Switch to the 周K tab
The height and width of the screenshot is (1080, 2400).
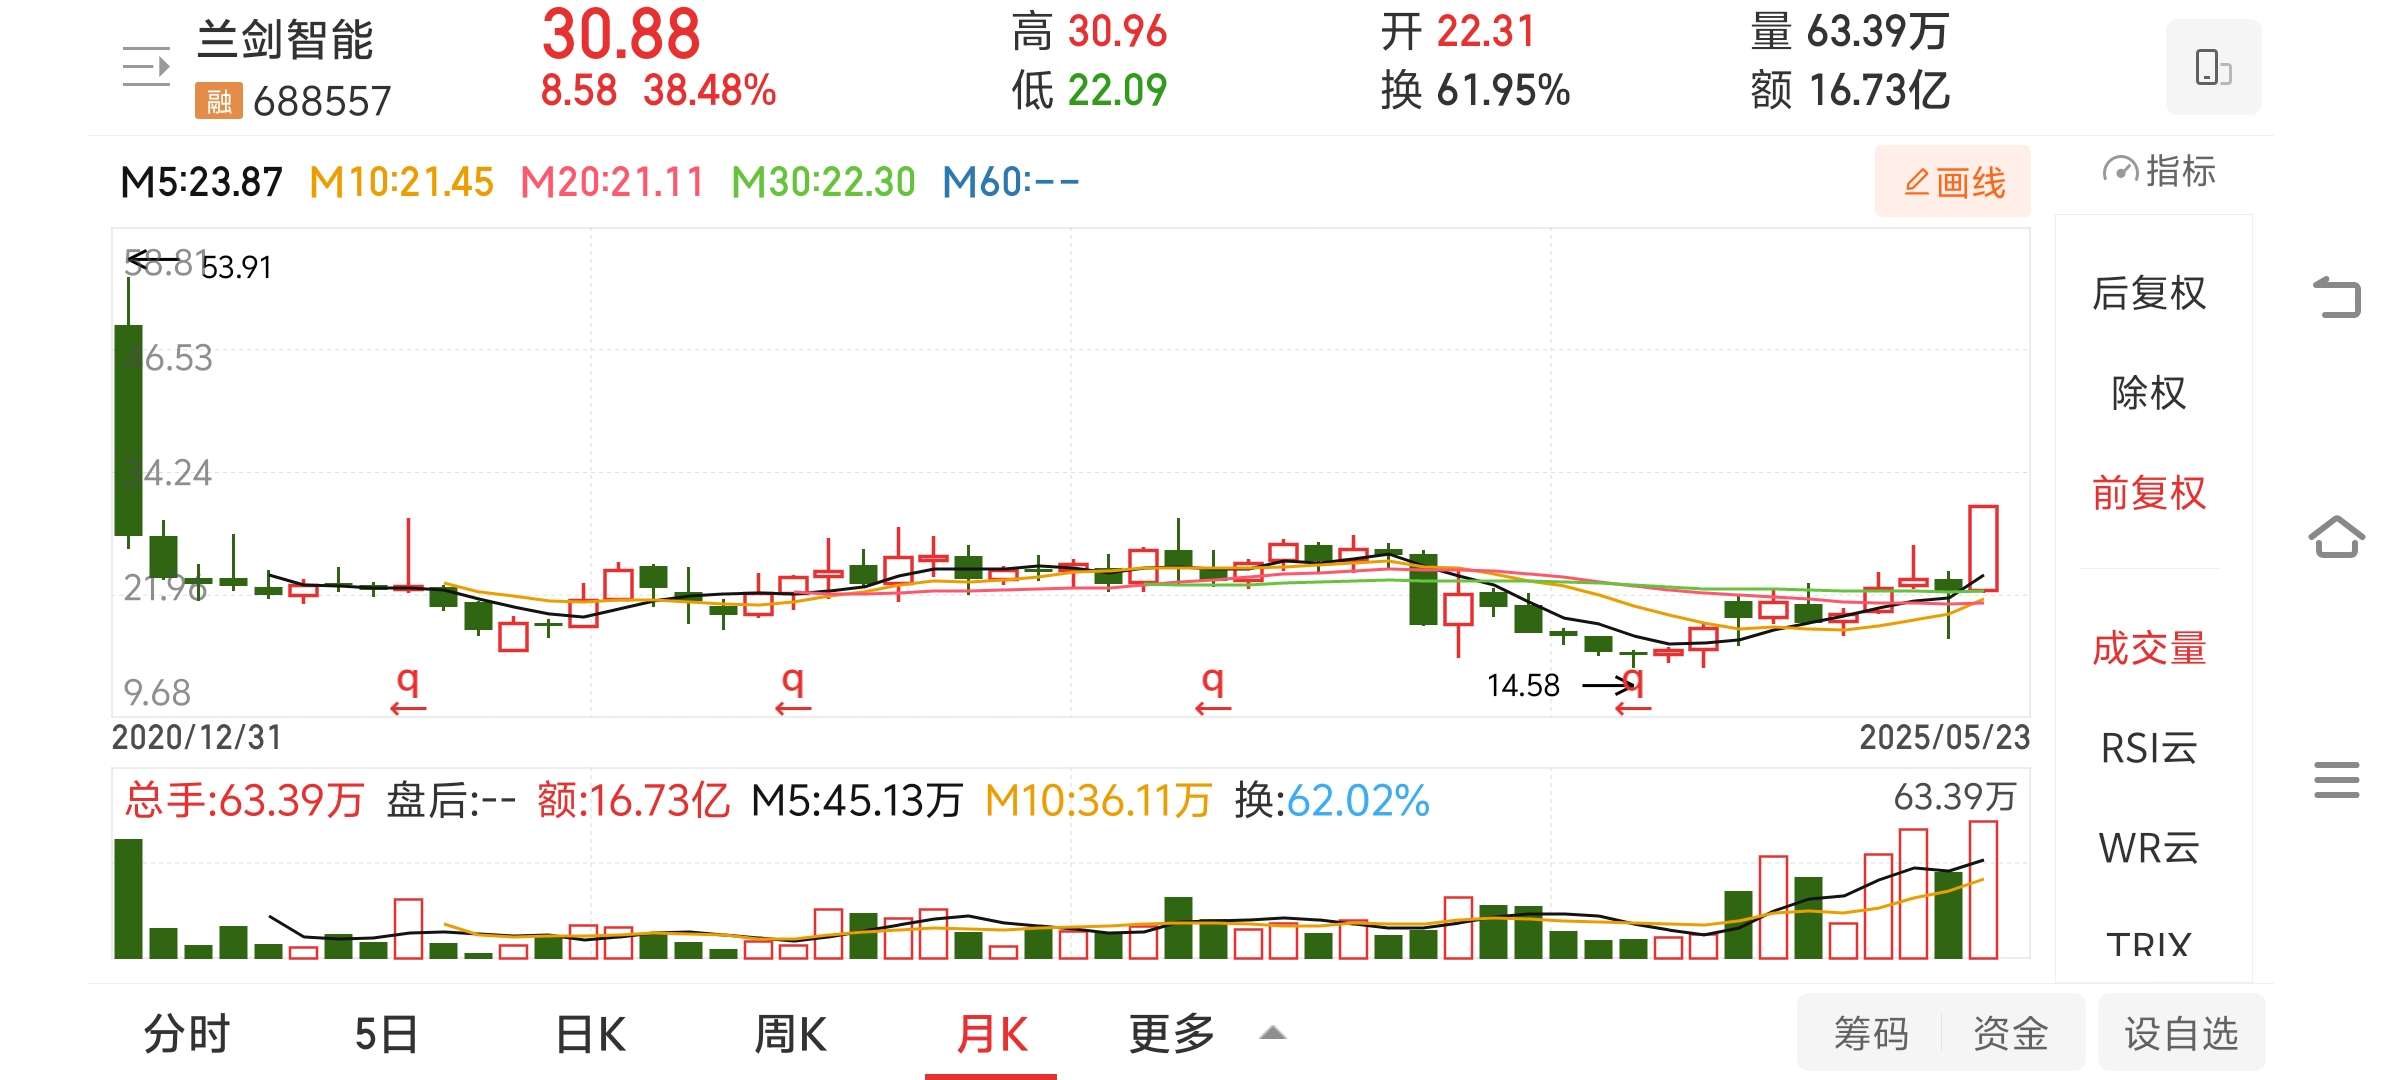pos(790,1033)
